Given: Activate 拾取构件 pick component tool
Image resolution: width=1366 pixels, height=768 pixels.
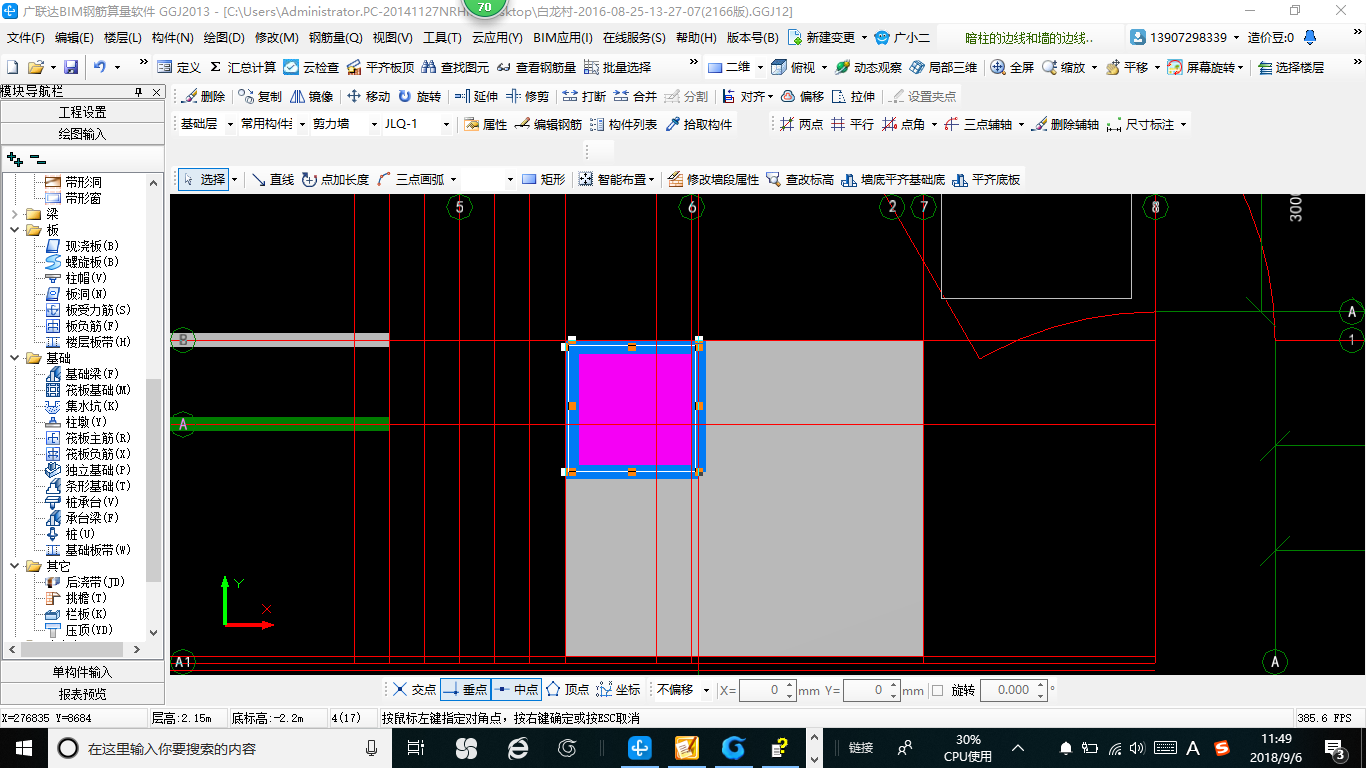Looking at the screenshot, I should (x=698, y=125).
